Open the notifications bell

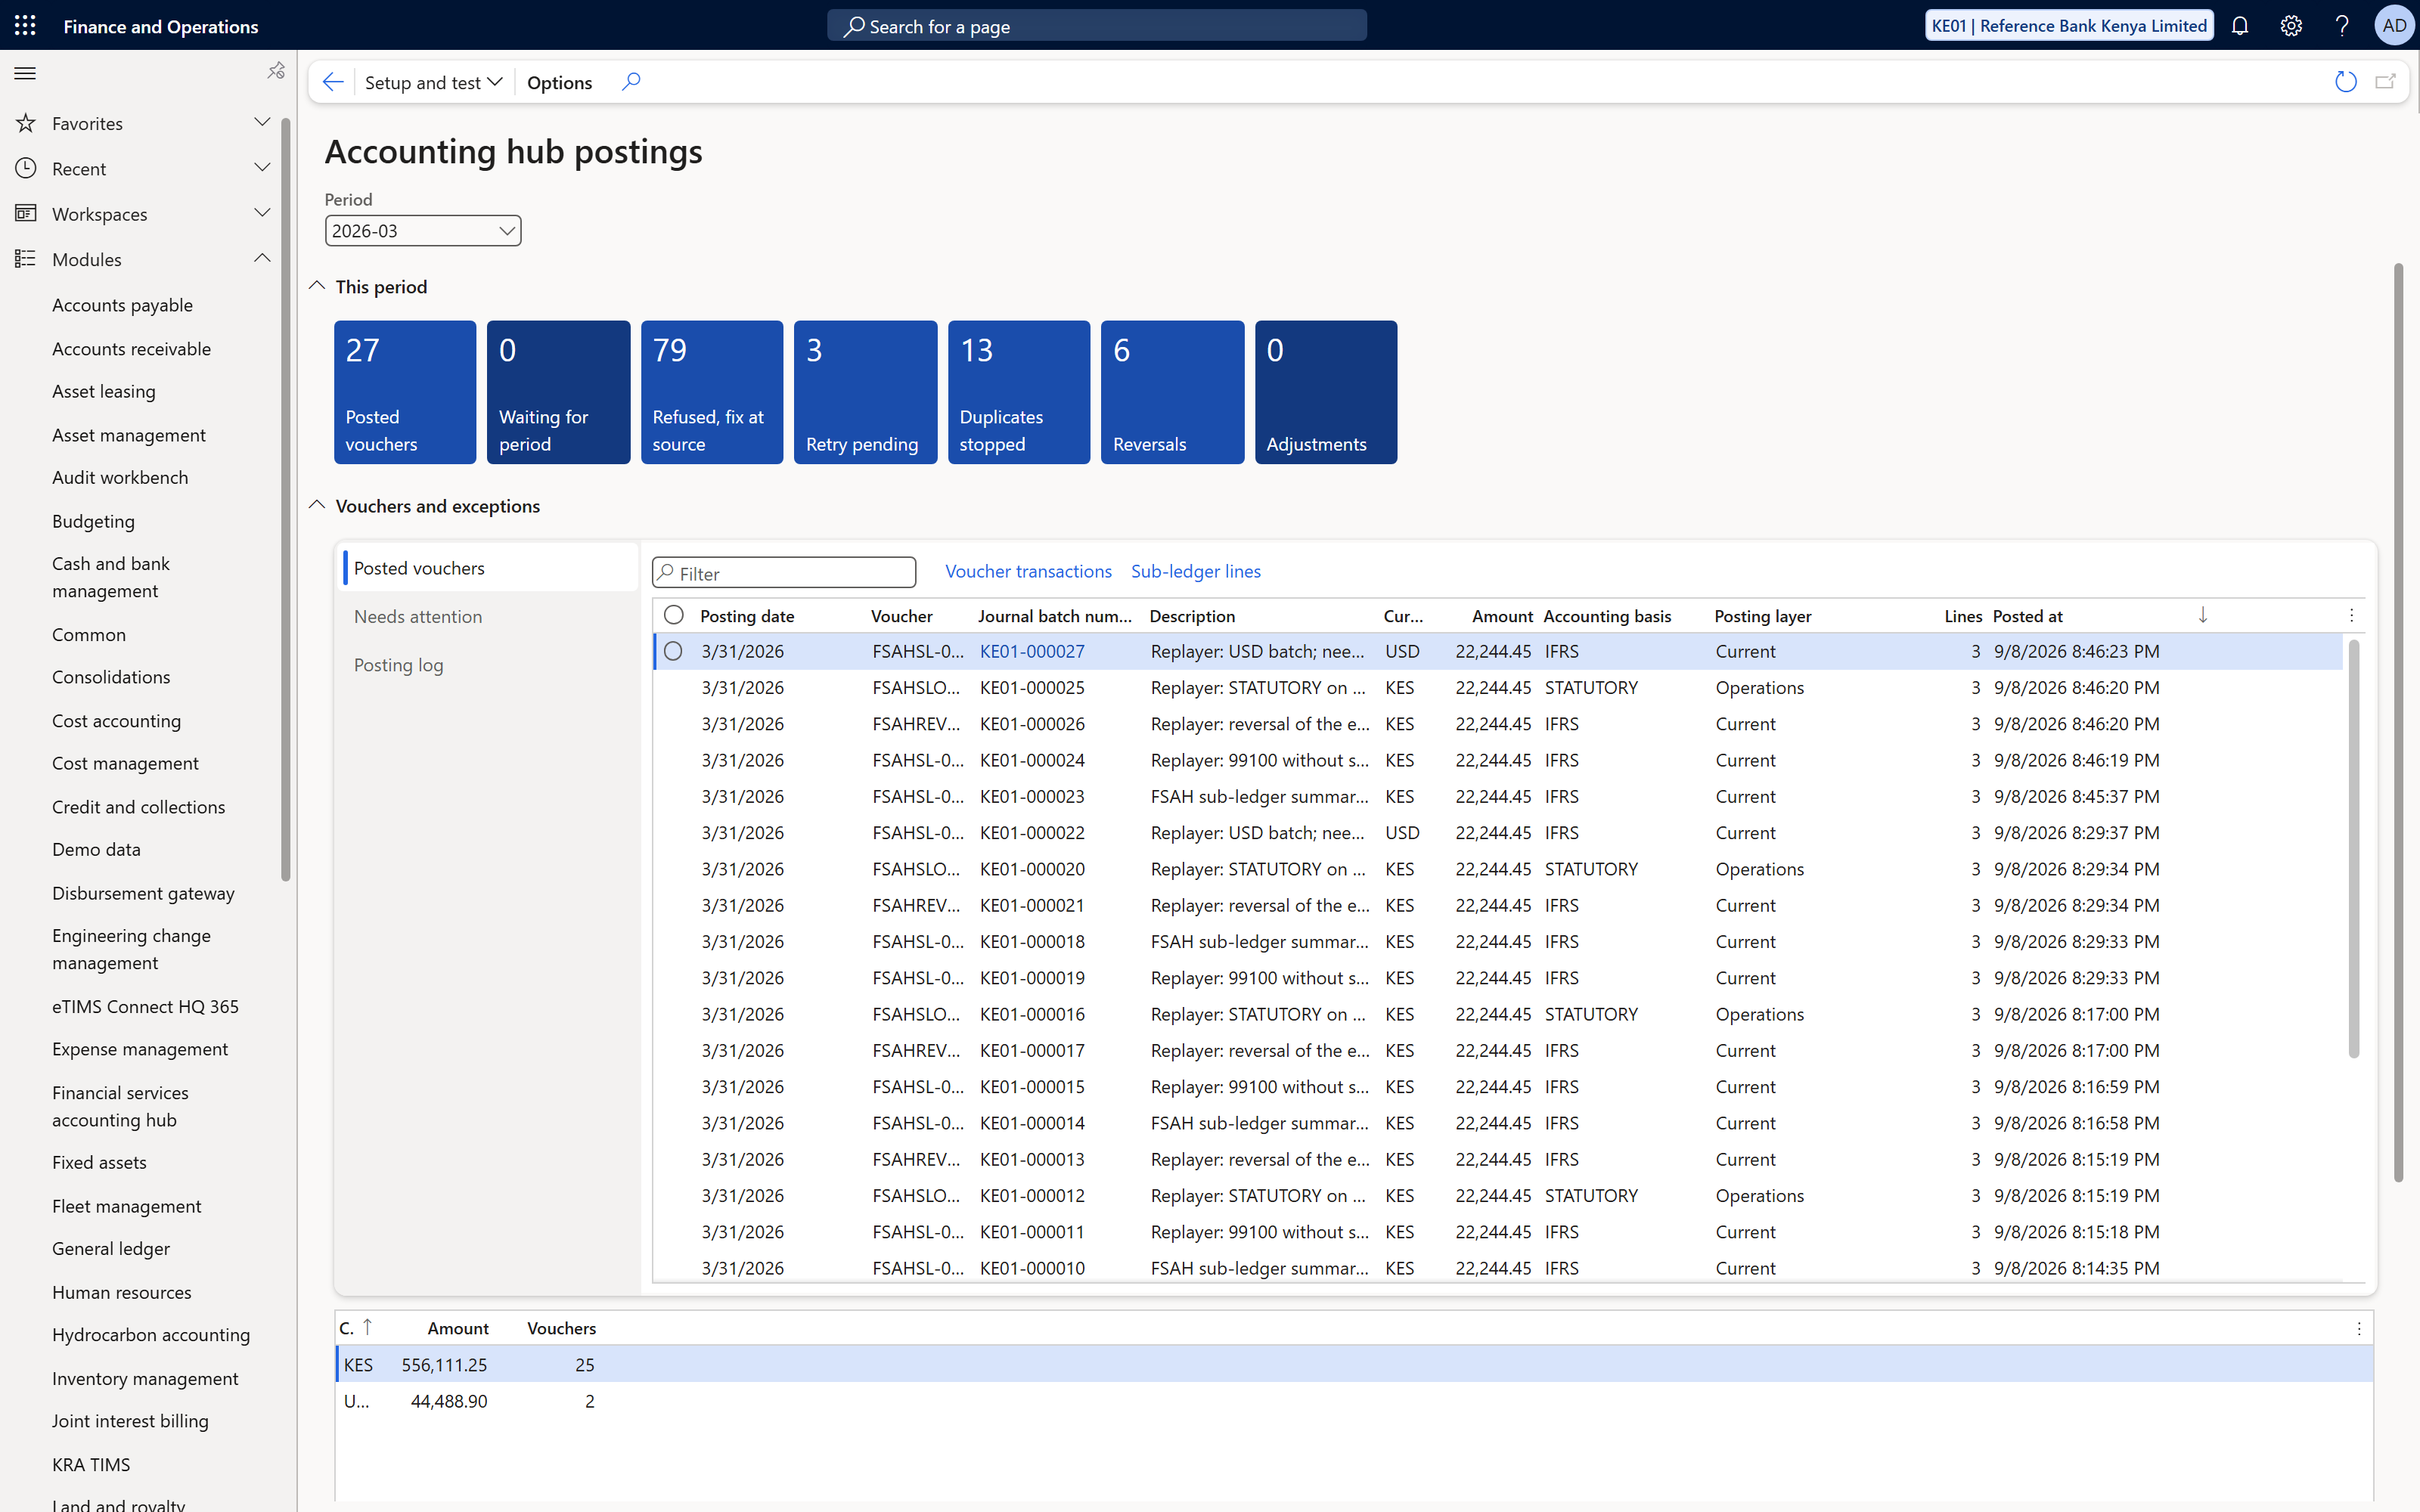pyautogui.click(x=2240, y=26)
